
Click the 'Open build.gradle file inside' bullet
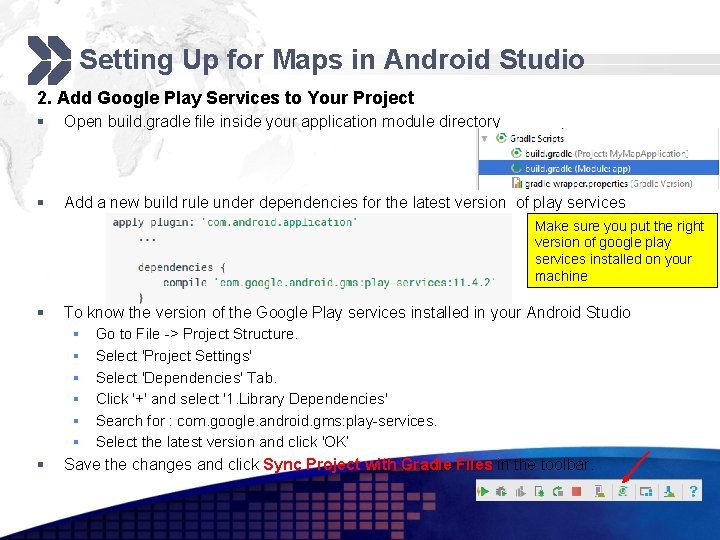(282, 122)
